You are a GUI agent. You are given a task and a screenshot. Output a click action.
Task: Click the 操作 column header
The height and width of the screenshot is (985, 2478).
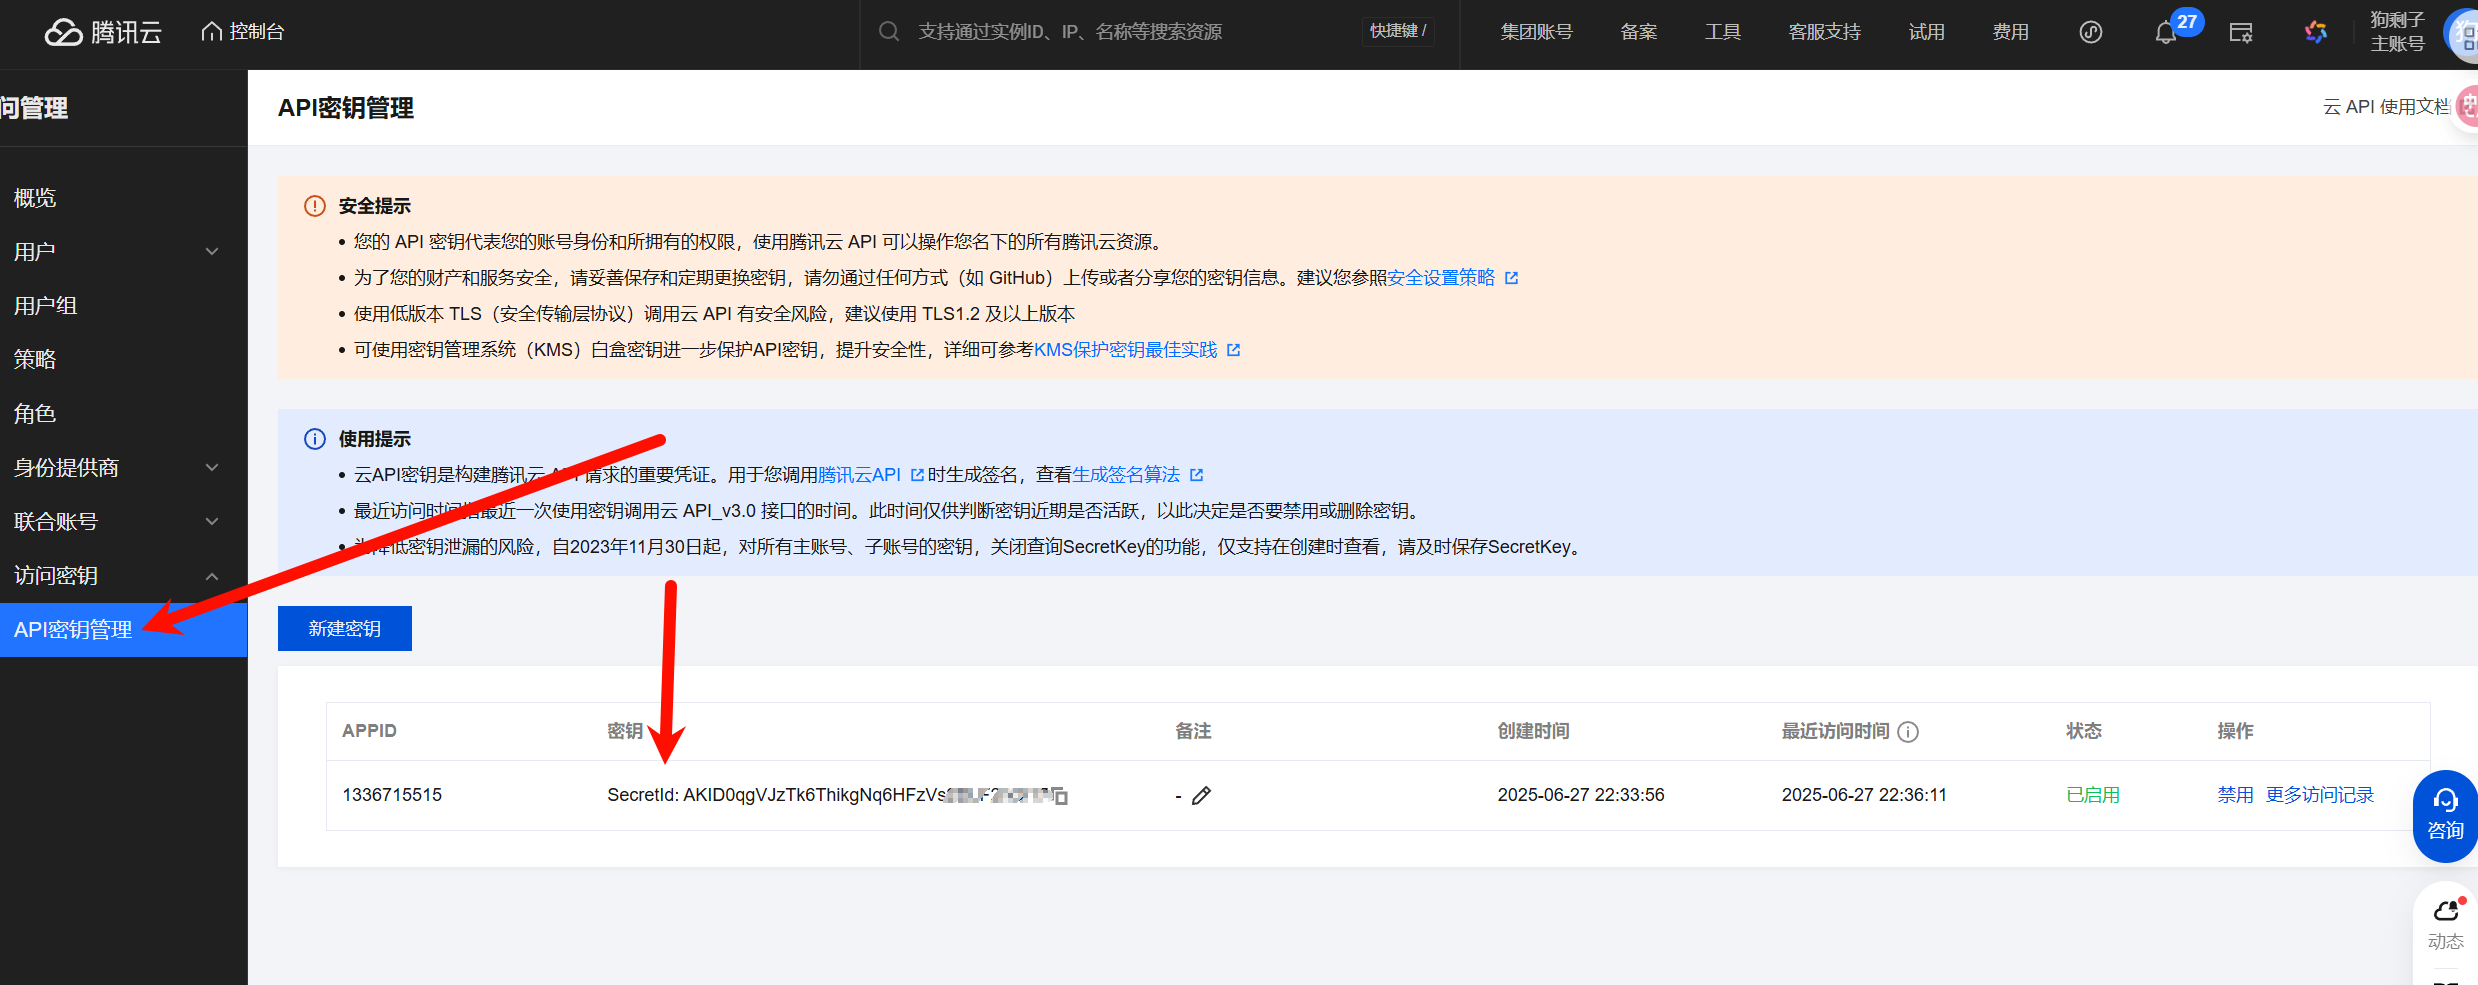pyautogui.click(x=2235, y=731)
